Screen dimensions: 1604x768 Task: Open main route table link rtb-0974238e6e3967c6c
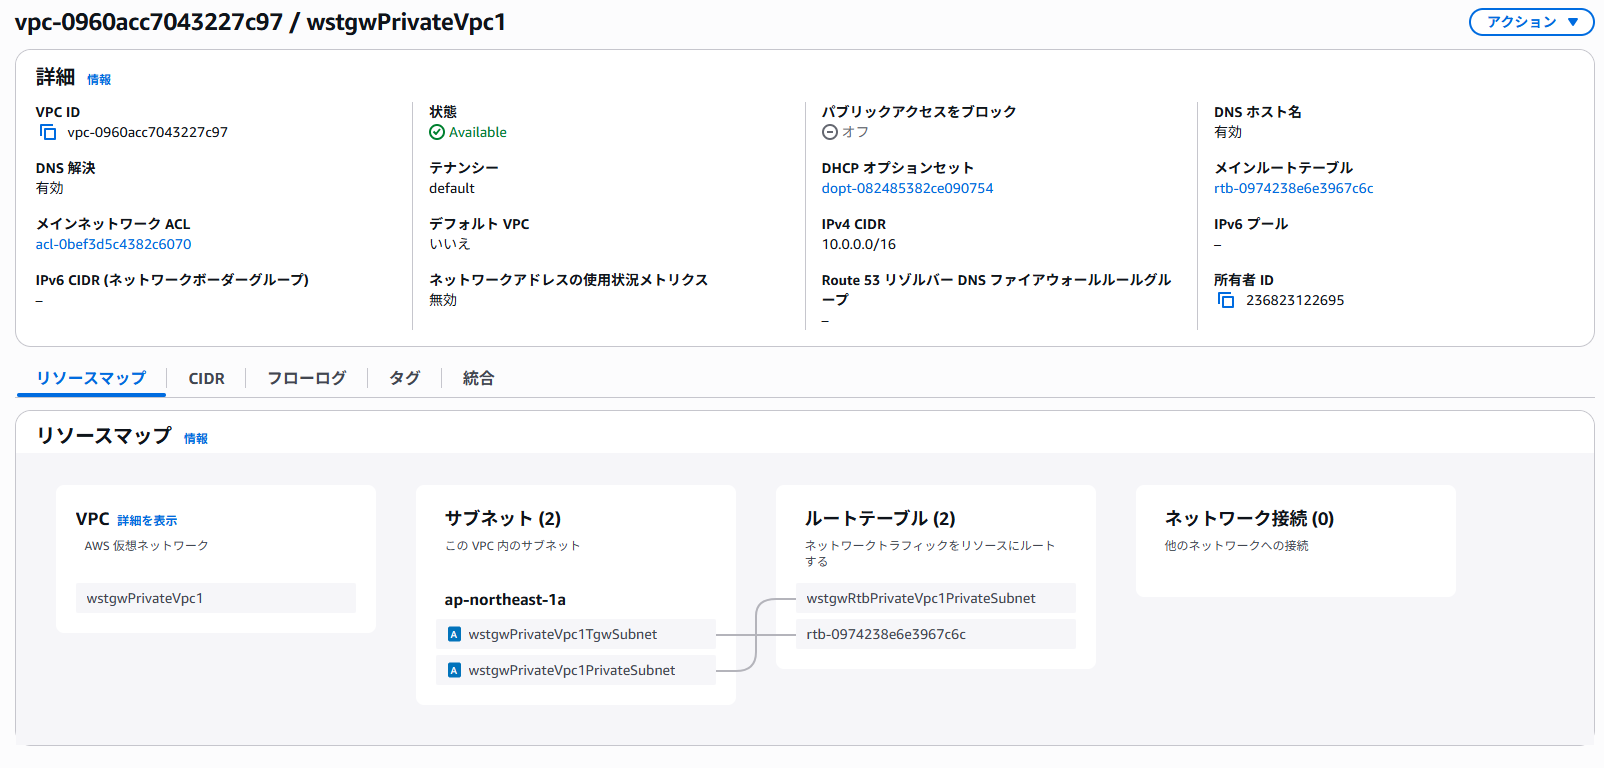click(x=1293, y=188)
